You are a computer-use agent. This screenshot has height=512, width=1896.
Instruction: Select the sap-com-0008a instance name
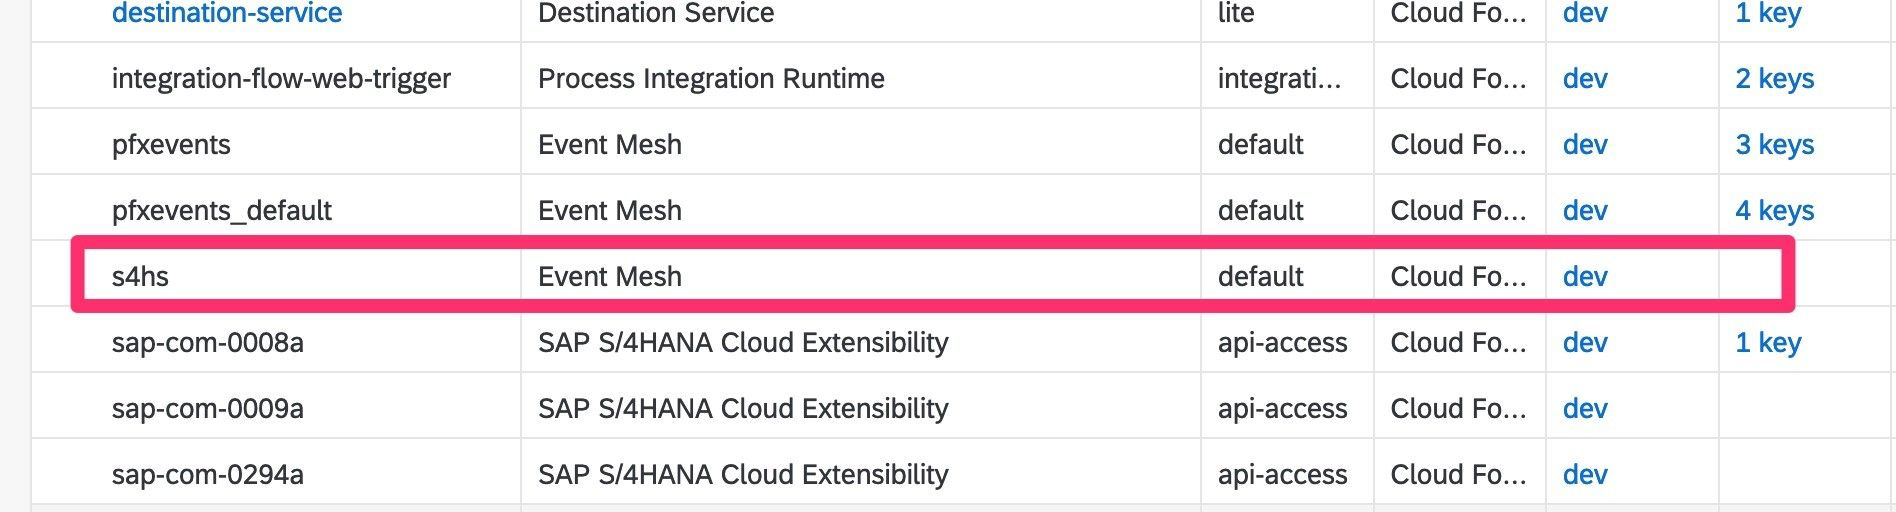click(x=207, y=343)
